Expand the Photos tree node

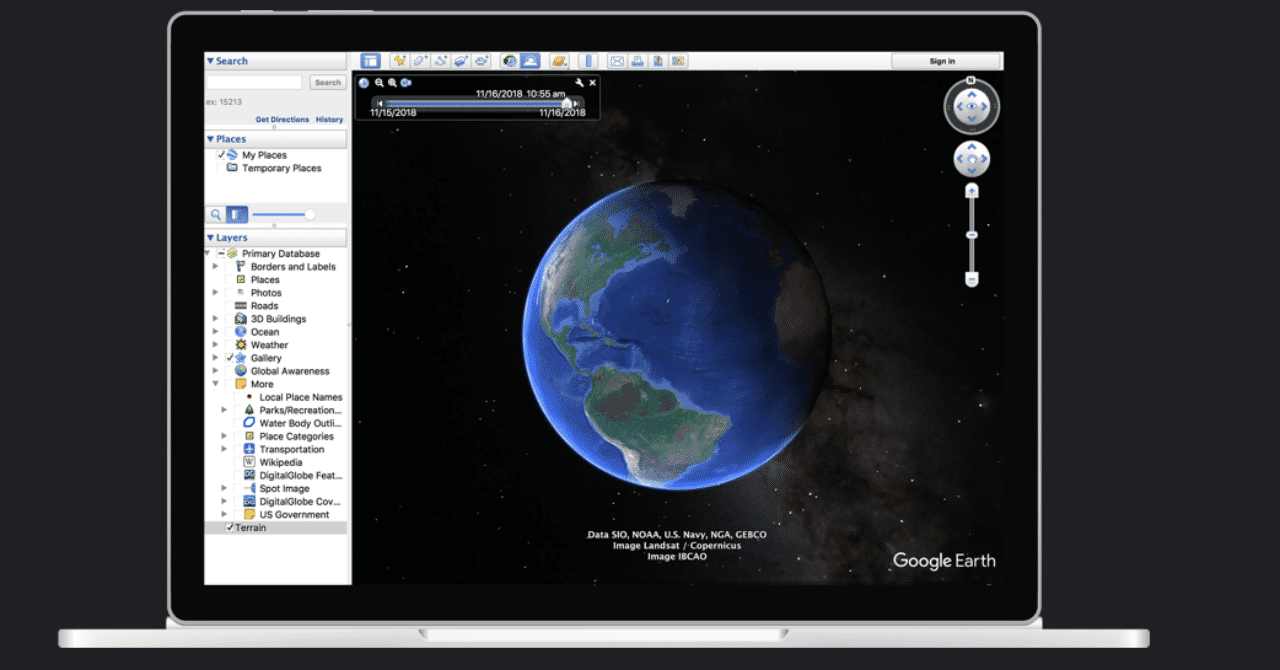(x=215, y=293)
